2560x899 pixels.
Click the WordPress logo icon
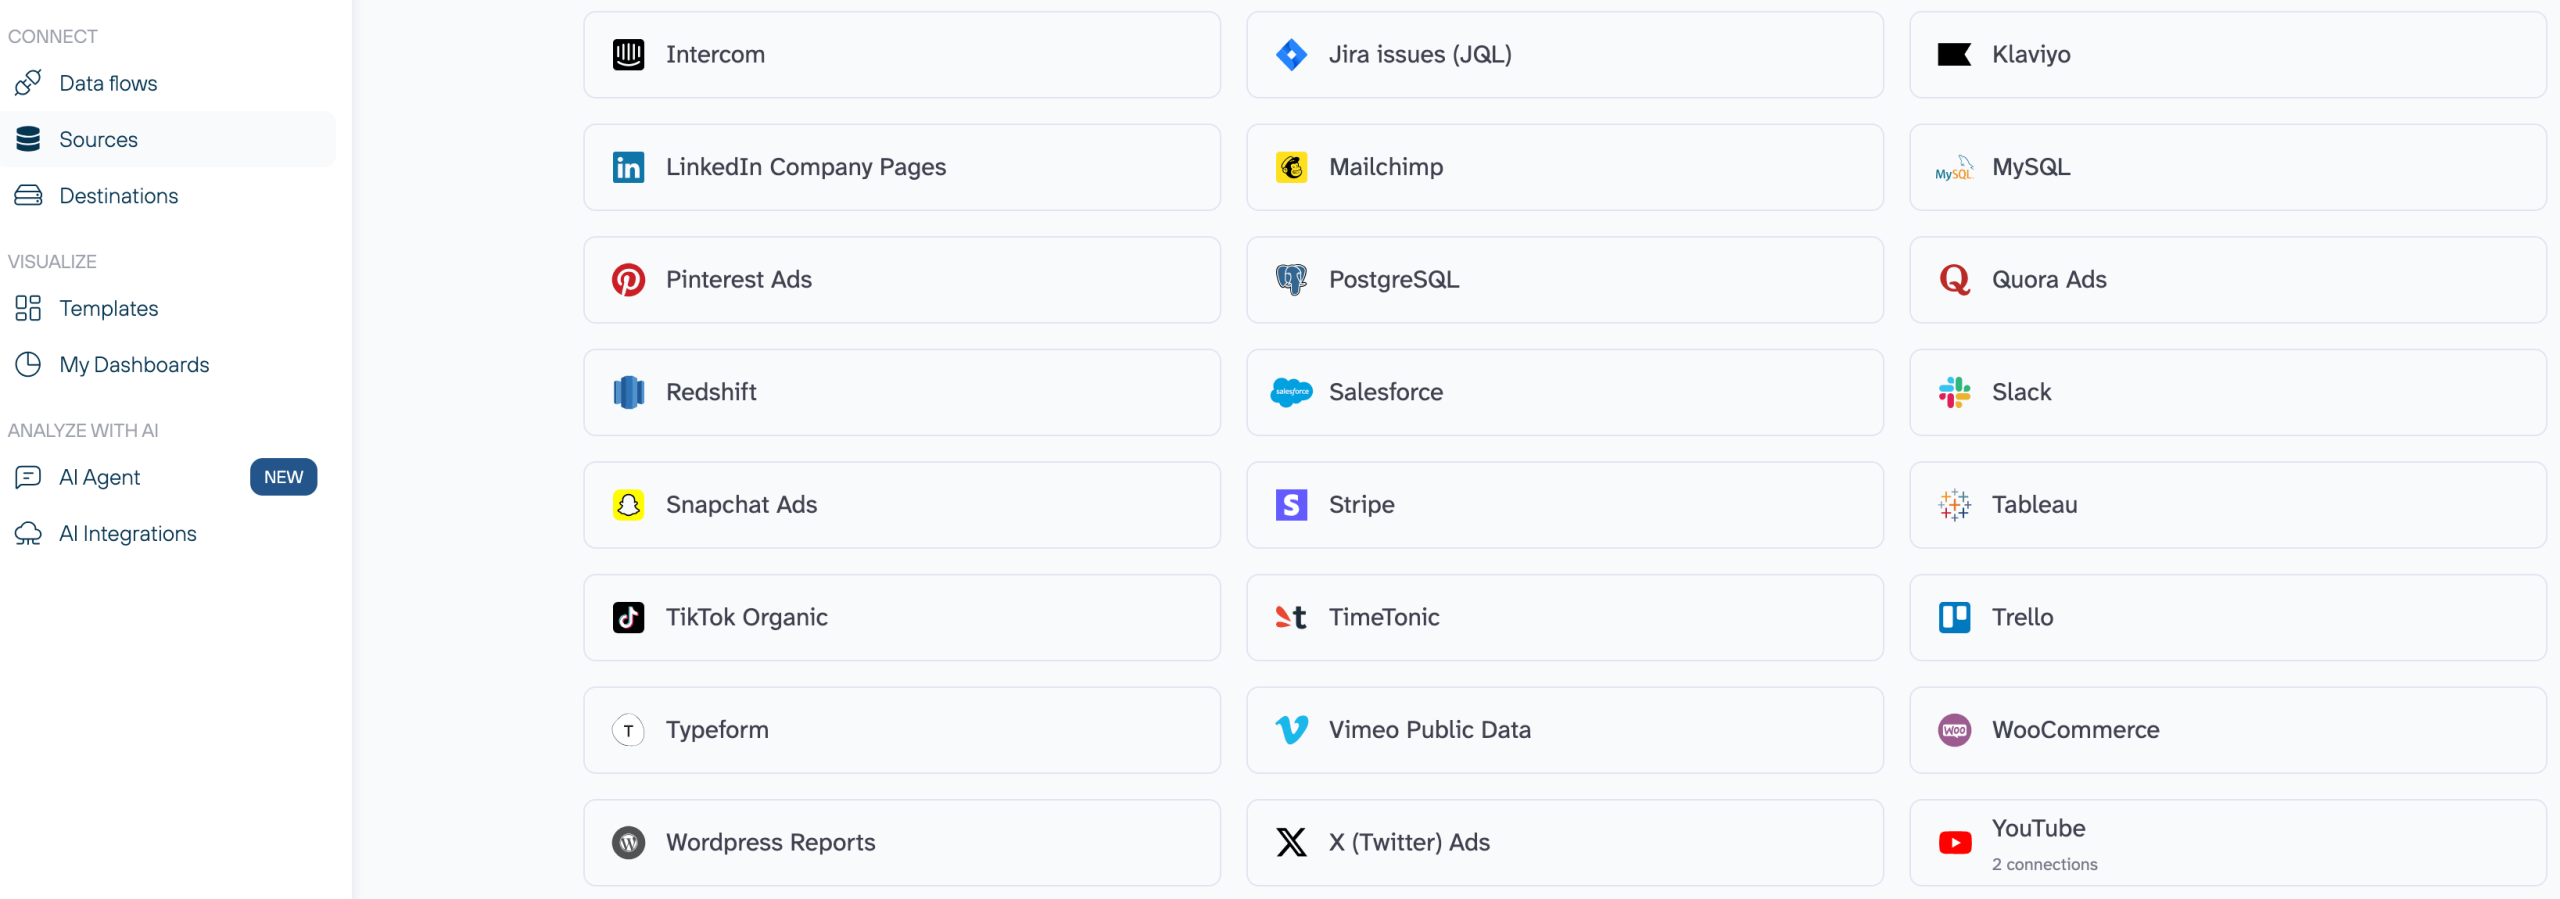point(628,843)
